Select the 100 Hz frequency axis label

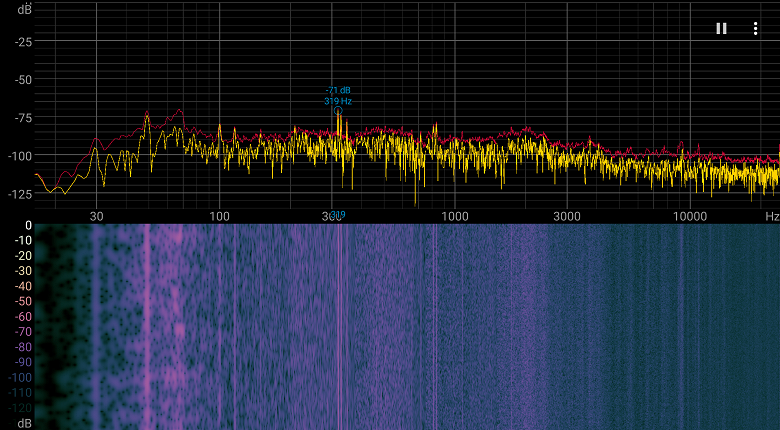pyautogui.click(x=219, y=216)
